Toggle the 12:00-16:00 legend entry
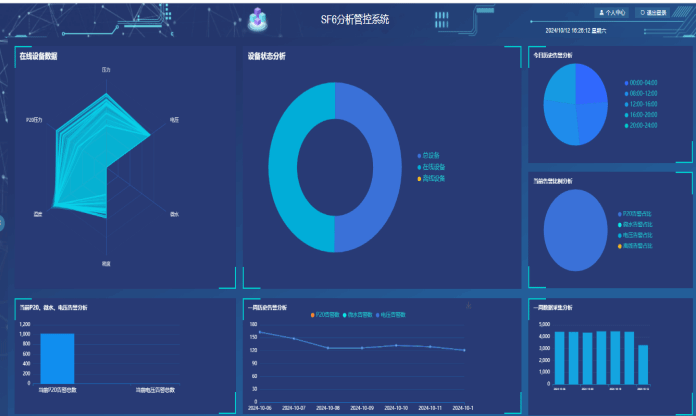This screenshot has width=696, height=416. click(x=640, y=104)
